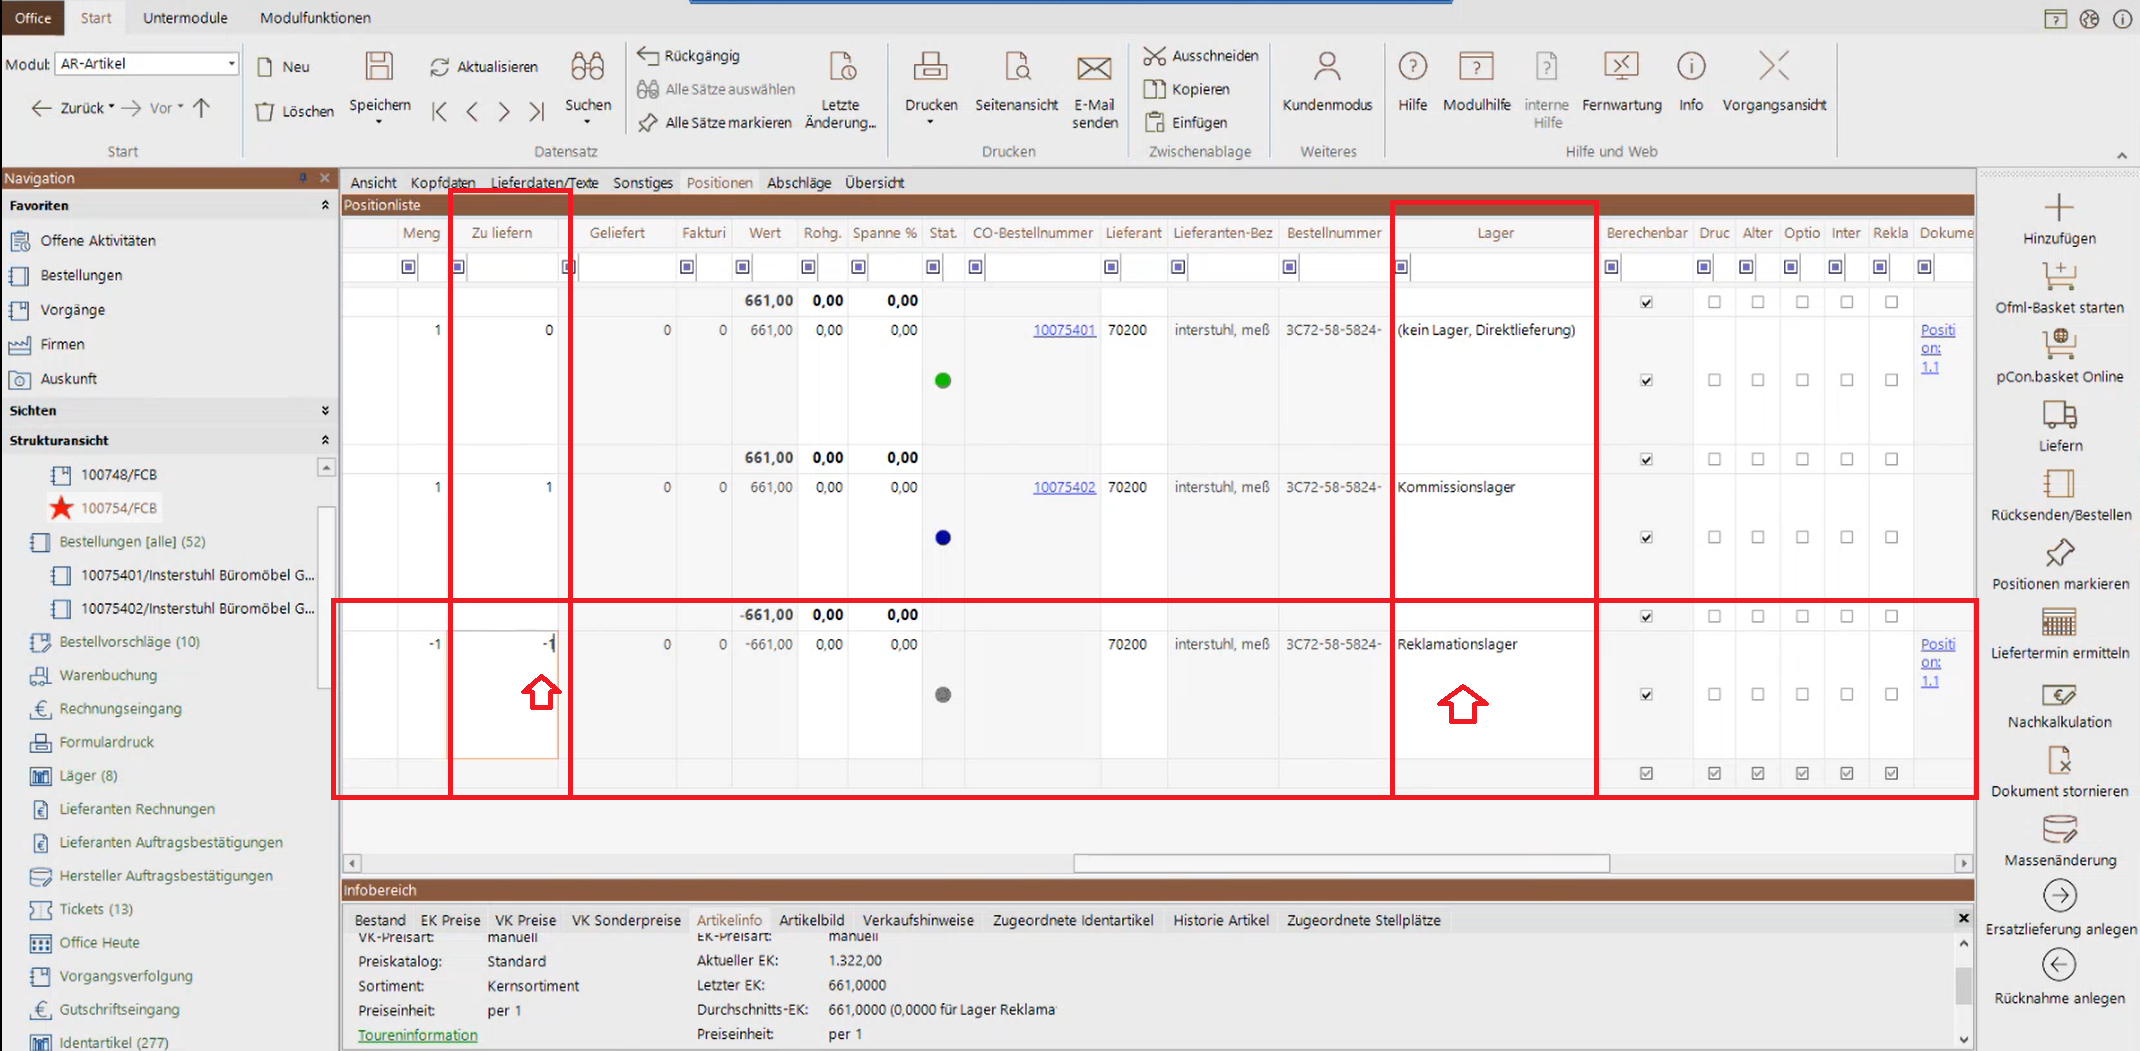Click the Liefern truck icon
The height and width of the screenshot is (1051, 2140).
pyautogui.click(x=2059, y=414)
